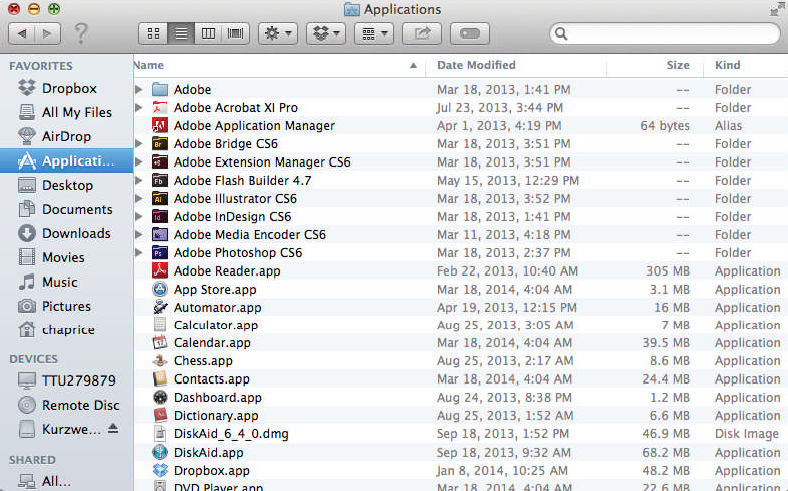Sort by Date Modified column header
The image size is (788, 491).
coord(516,65)
